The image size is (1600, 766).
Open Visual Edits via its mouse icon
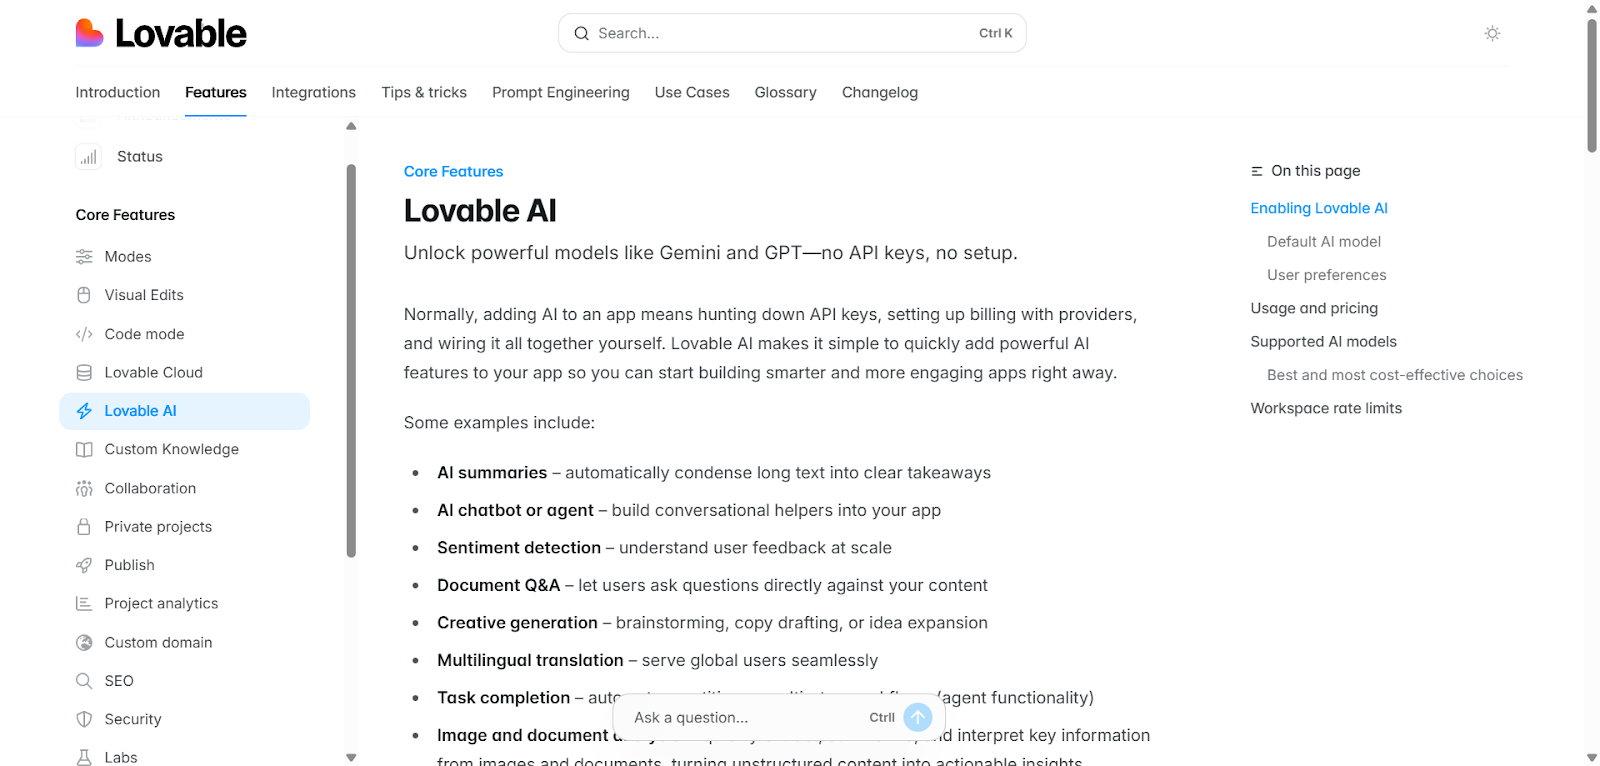point(84,295)
